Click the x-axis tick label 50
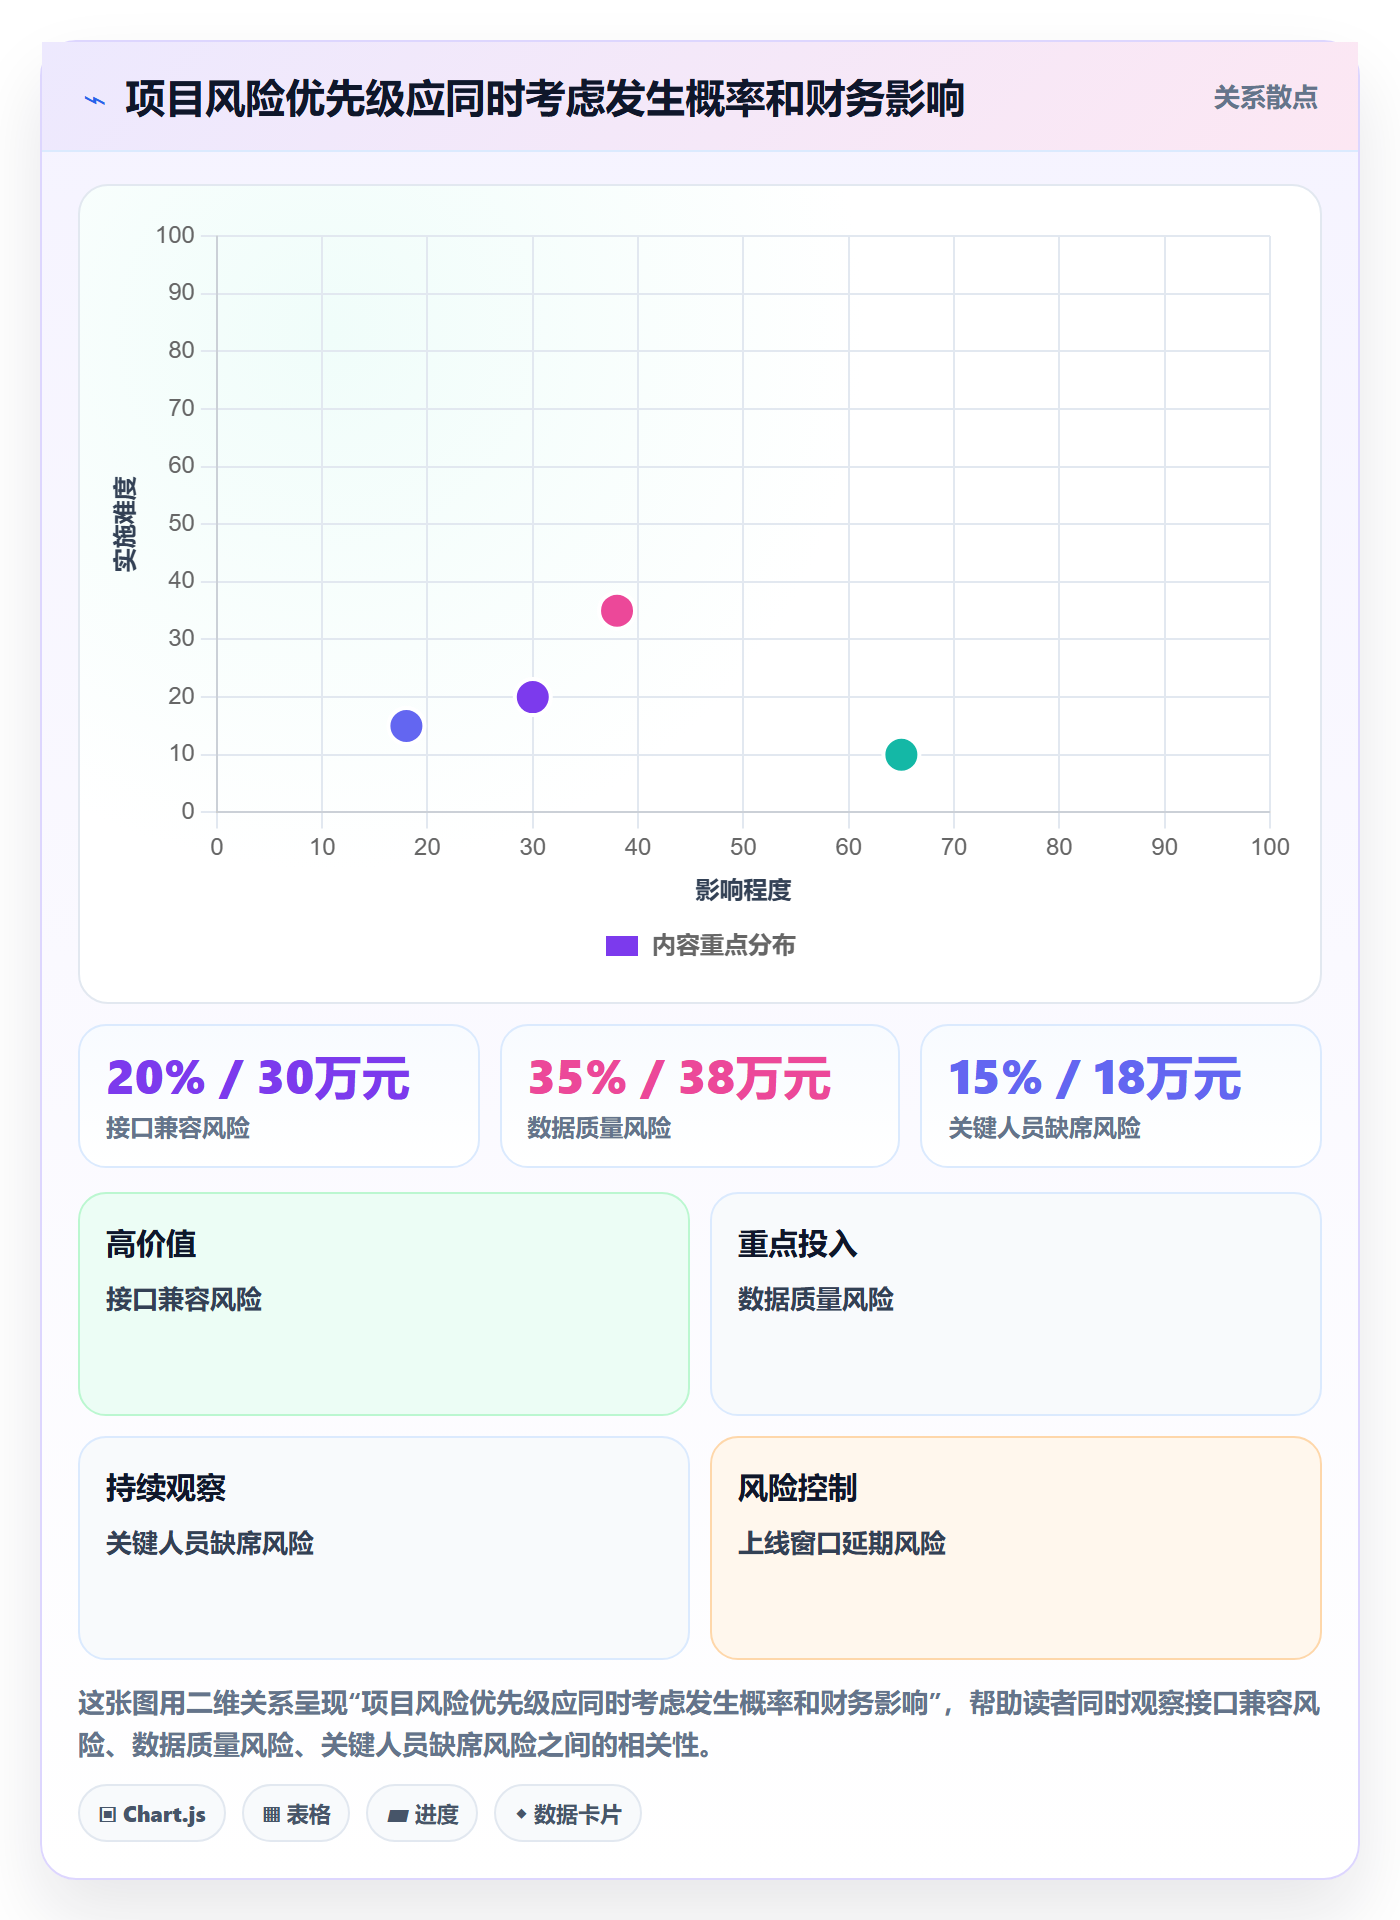 743,847
